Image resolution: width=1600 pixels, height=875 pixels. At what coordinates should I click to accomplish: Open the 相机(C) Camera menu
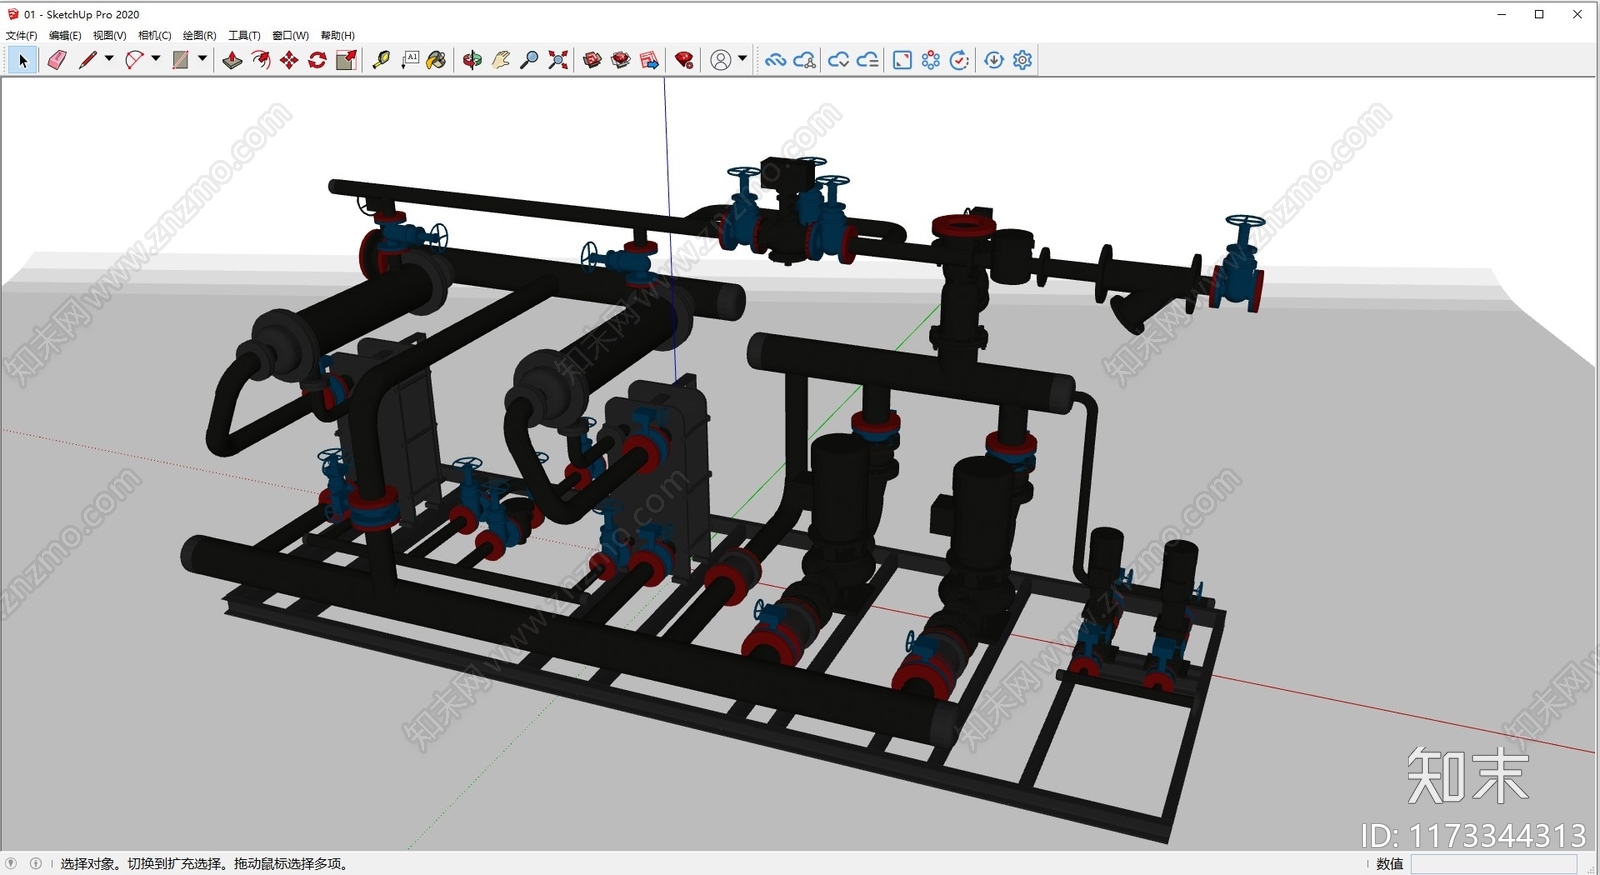point(155,35)
